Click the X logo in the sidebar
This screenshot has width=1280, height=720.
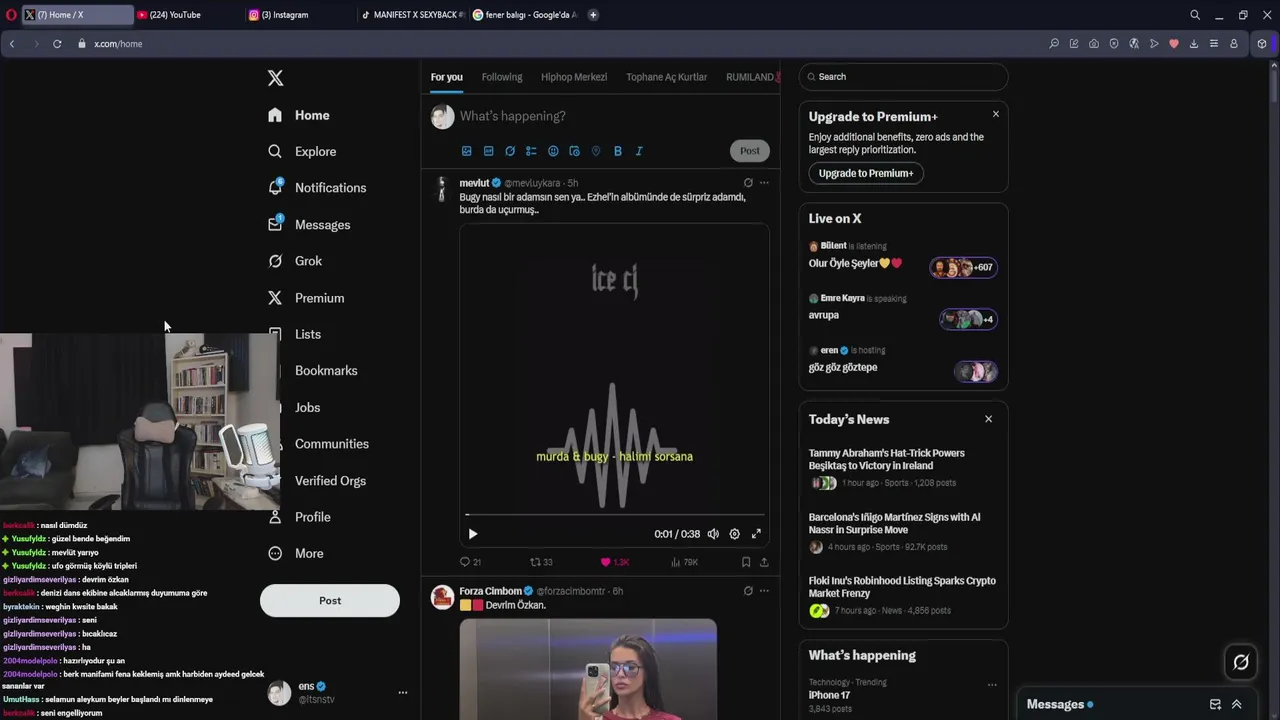click(276, 78)
